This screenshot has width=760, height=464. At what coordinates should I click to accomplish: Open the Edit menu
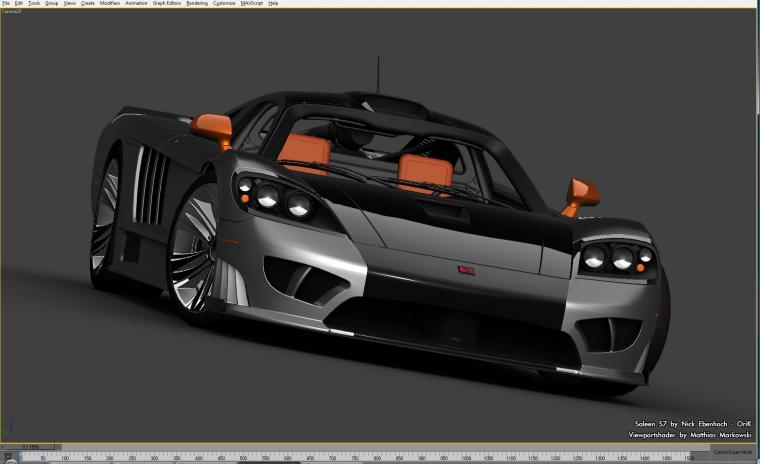click(x=19, y=3)
